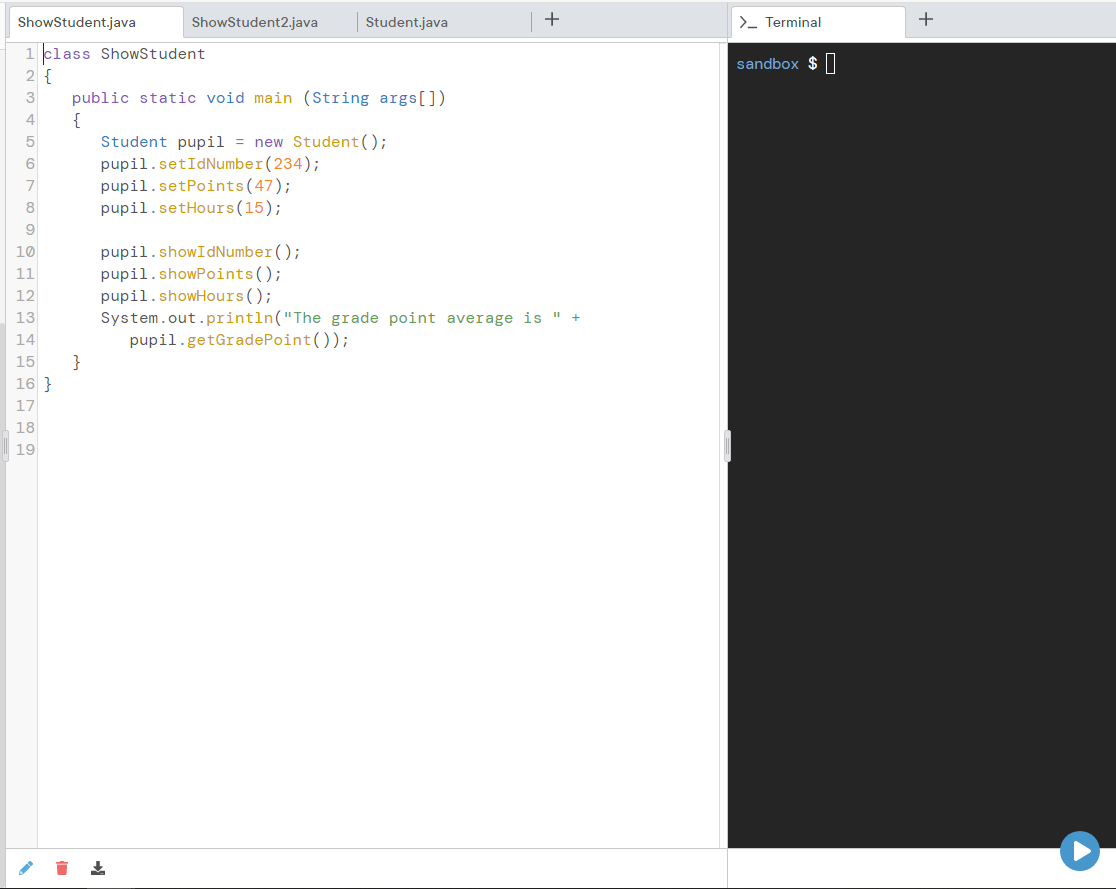Click the red trash delete icon
Screen dimensions: 1116x889
pyautogui.click(x=61, y=868)
